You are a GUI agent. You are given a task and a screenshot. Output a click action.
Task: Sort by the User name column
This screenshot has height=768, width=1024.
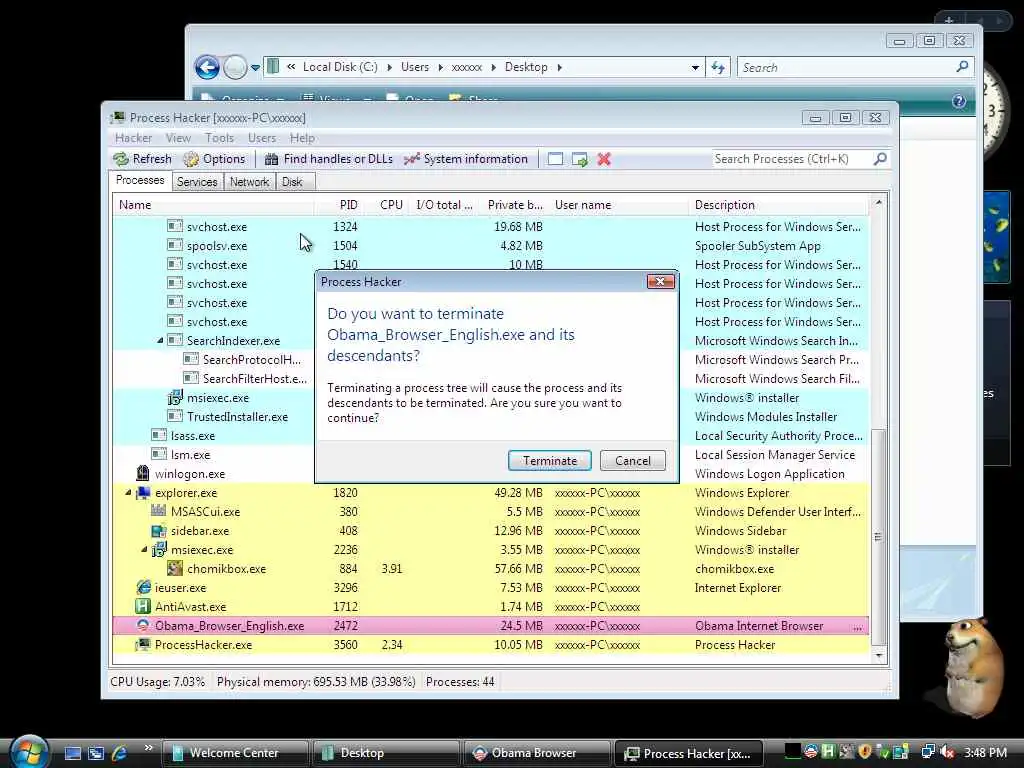click(618, 205)
